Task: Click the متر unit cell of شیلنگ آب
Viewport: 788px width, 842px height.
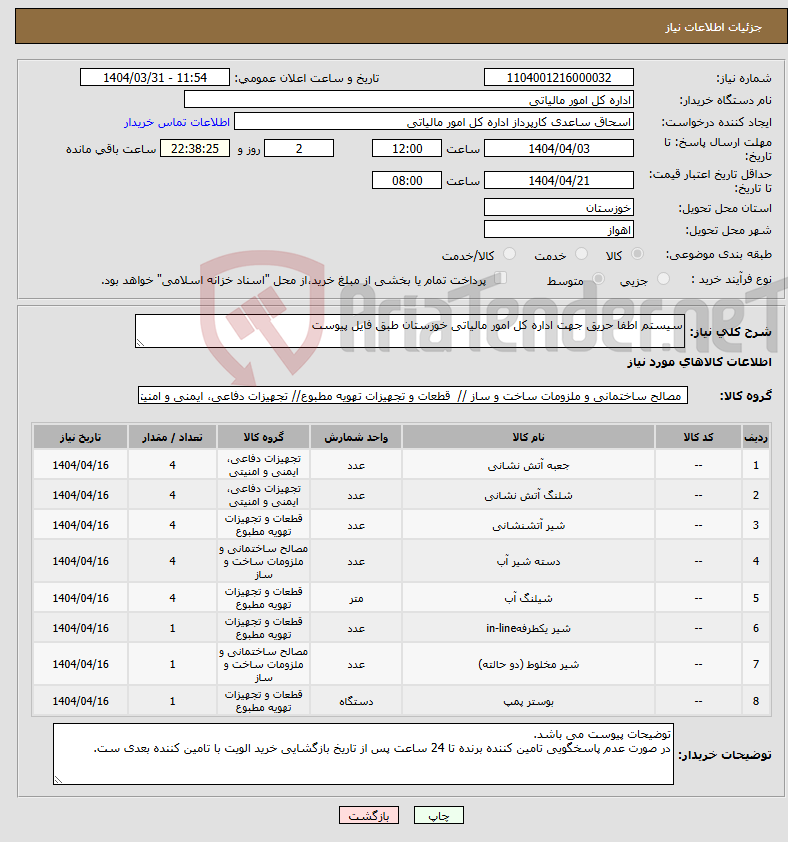Action: click(356, 598)
